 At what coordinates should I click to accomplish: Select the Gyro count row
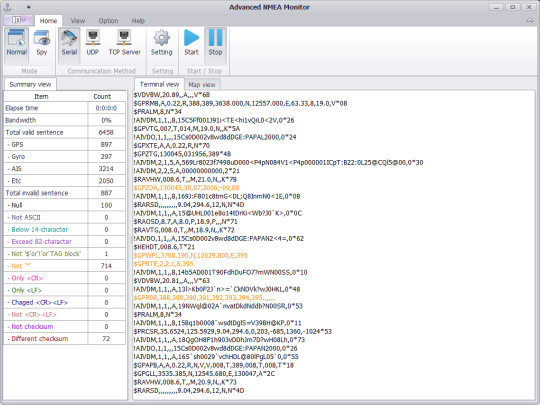[x=64, y=156]
